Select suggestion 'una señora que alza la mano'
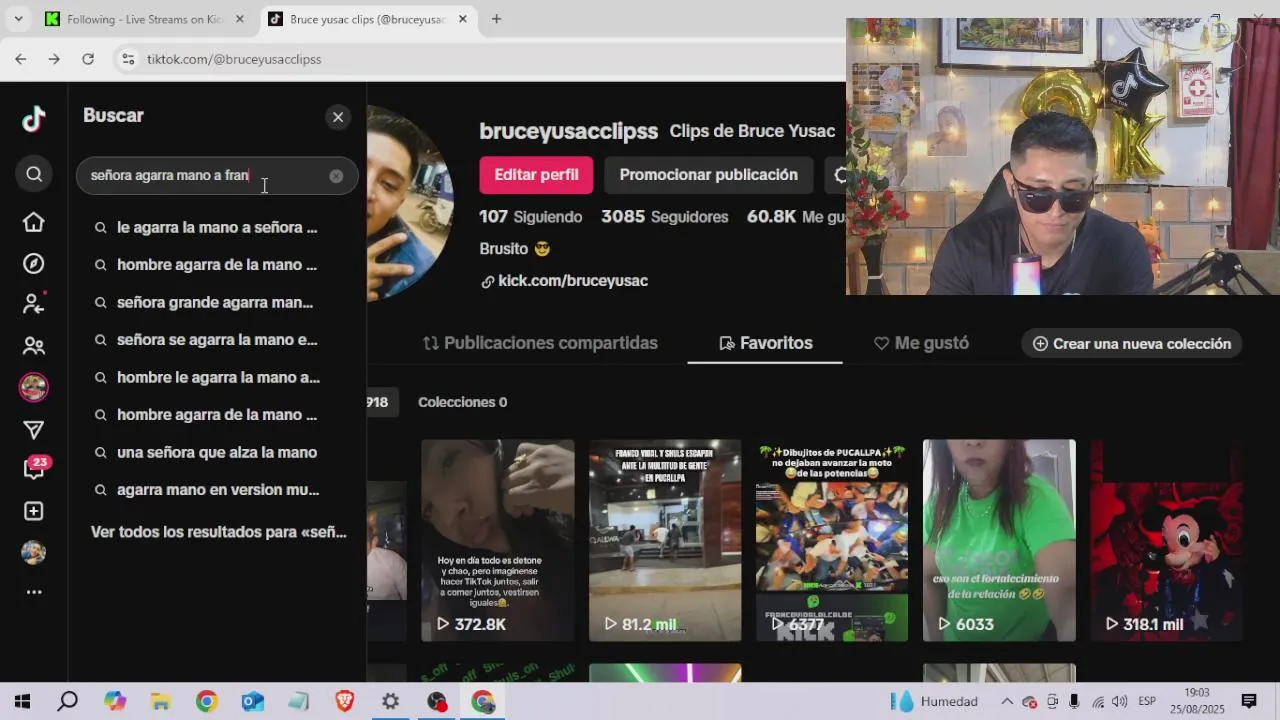The width and height of the screenshot is (1280, 720). (217, 452)
